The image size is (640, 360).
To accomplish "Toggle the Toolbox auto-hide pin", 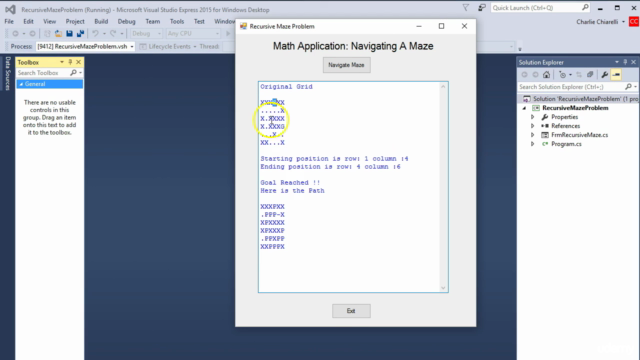I will pos(70,62).
